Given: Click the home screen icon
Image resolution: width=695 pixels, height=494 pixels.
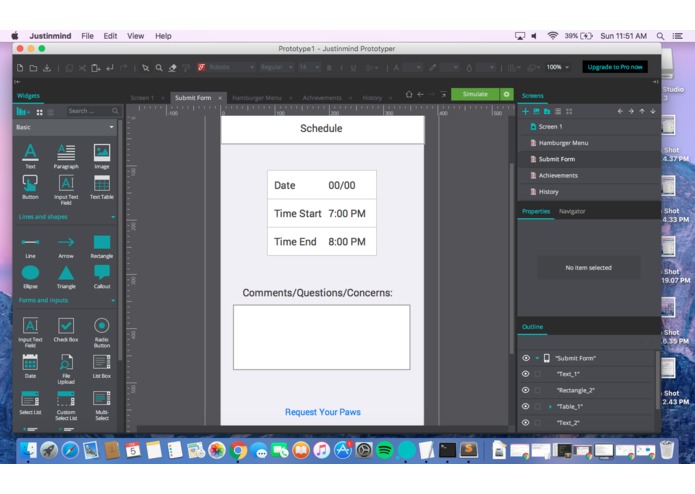Looking at the screenshot, I should [x=409, y=94].
